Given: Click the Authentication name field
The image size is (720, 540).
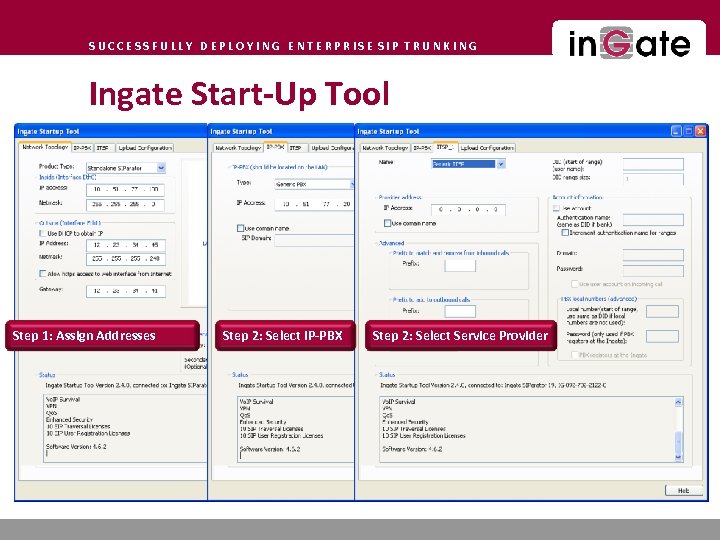Looking at the screenshot, I should [x=653, y=220].
